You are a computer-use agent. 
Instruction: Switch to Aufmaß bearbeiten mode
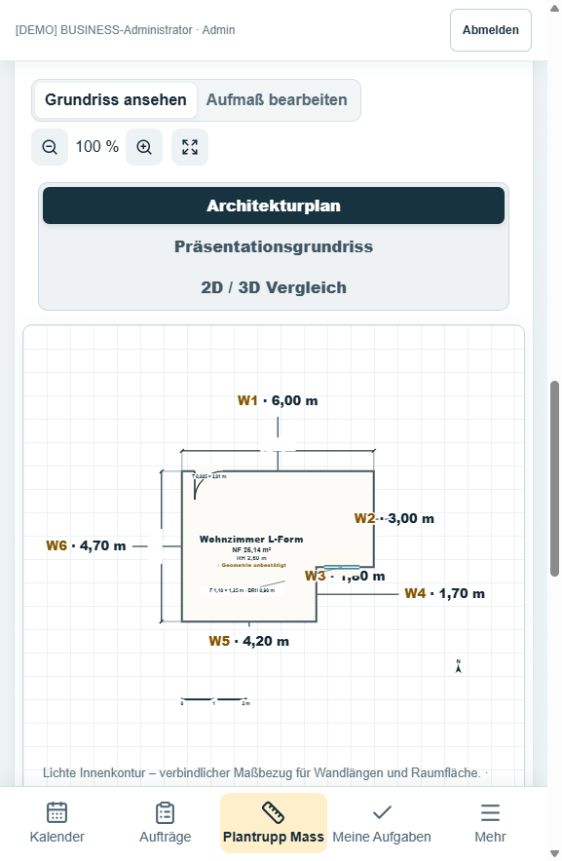[x=277, y=100]
